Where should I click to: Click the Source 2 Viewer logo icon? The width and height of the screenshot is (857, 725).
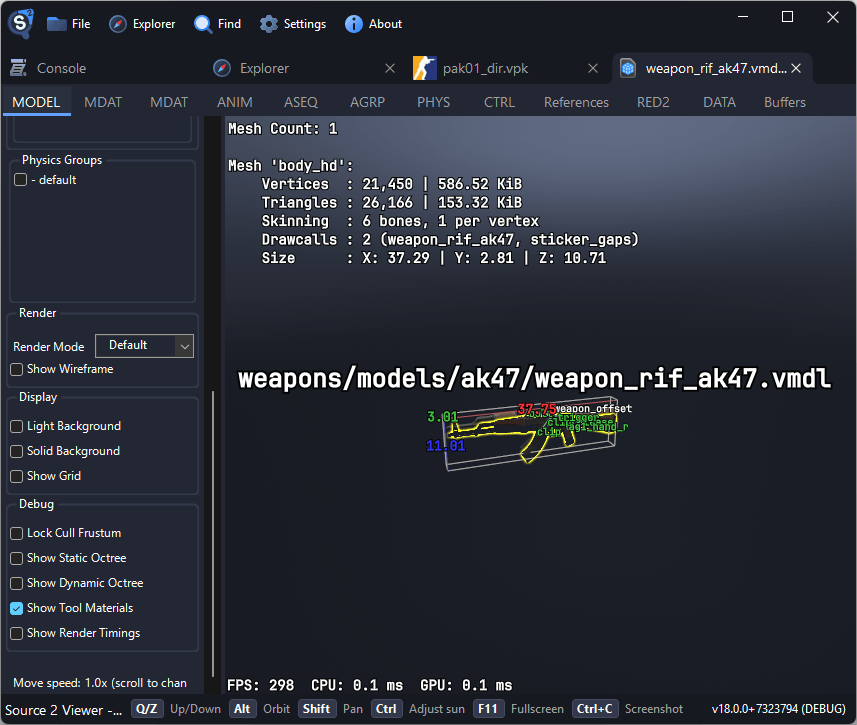pos(20,23)
